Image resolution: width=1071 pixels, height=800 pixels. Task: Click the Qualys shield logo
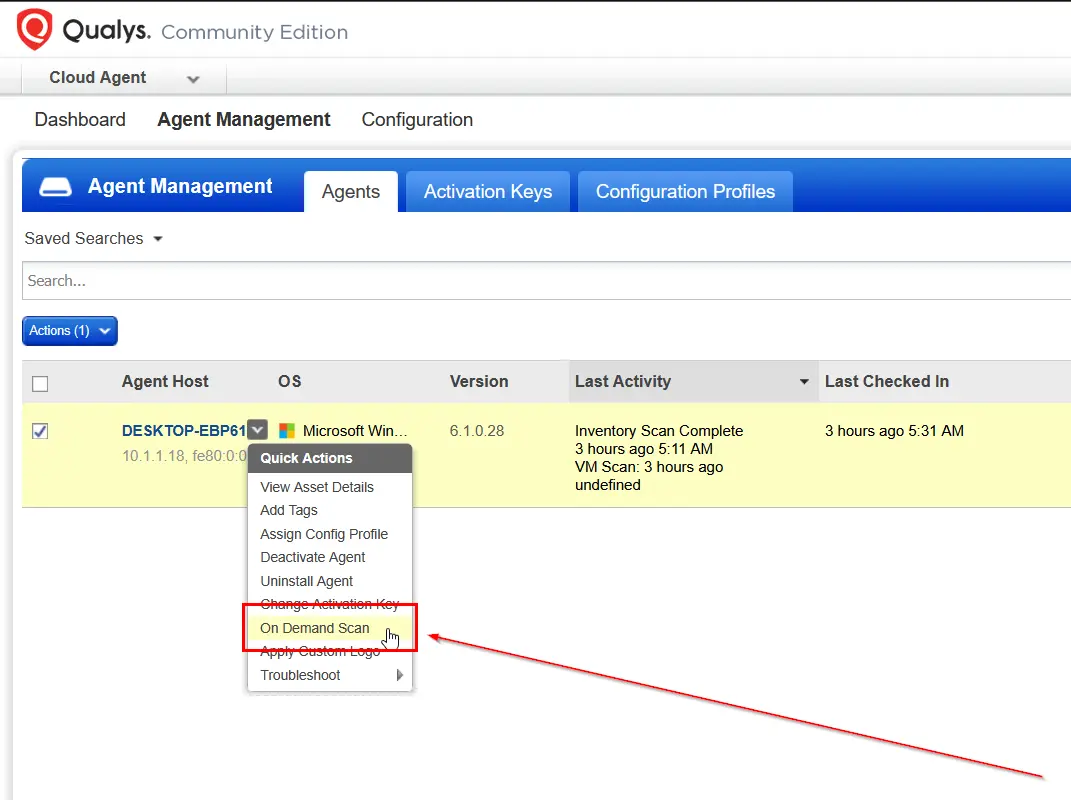pyautogui.click(x=35, y=29)
